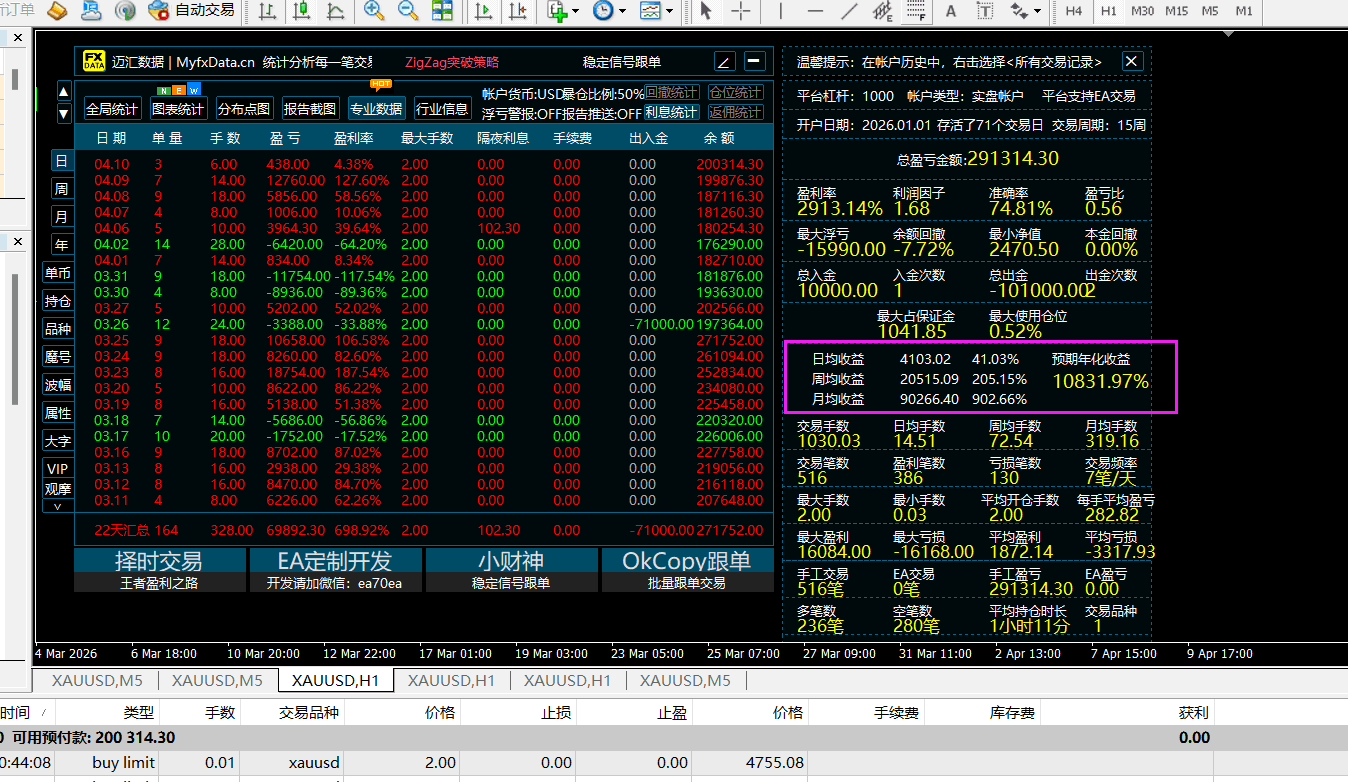Screen dimensions: 1348x782
Task: Switch chart to bar chart style
Action: click(268, 11)
